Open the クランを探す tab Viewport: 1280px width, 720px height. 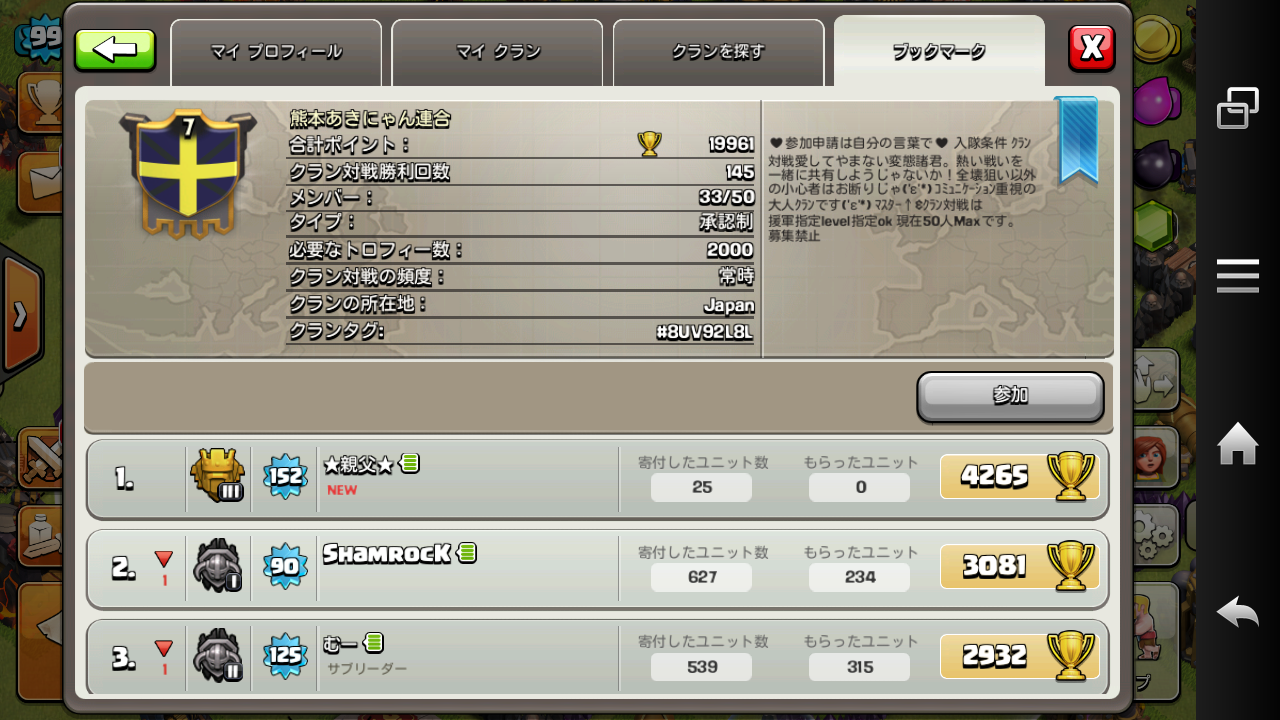click(718, 52)
